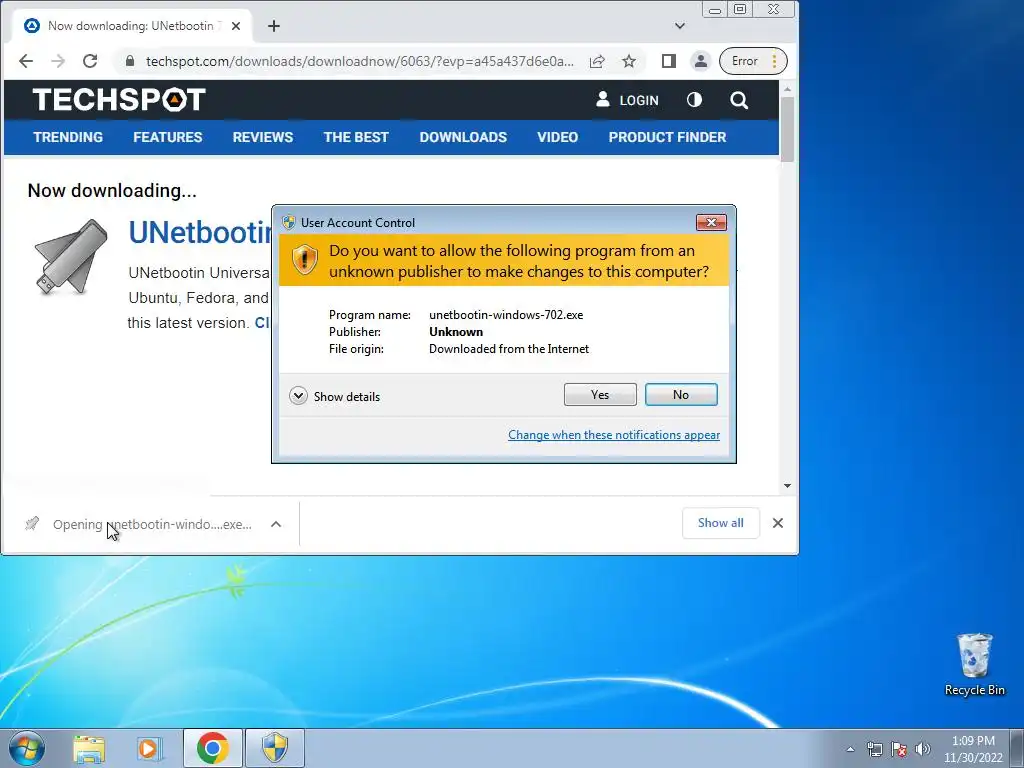Share this page via share icon
The height and width of the screenshot is (768, 1024).
(597, 61)
